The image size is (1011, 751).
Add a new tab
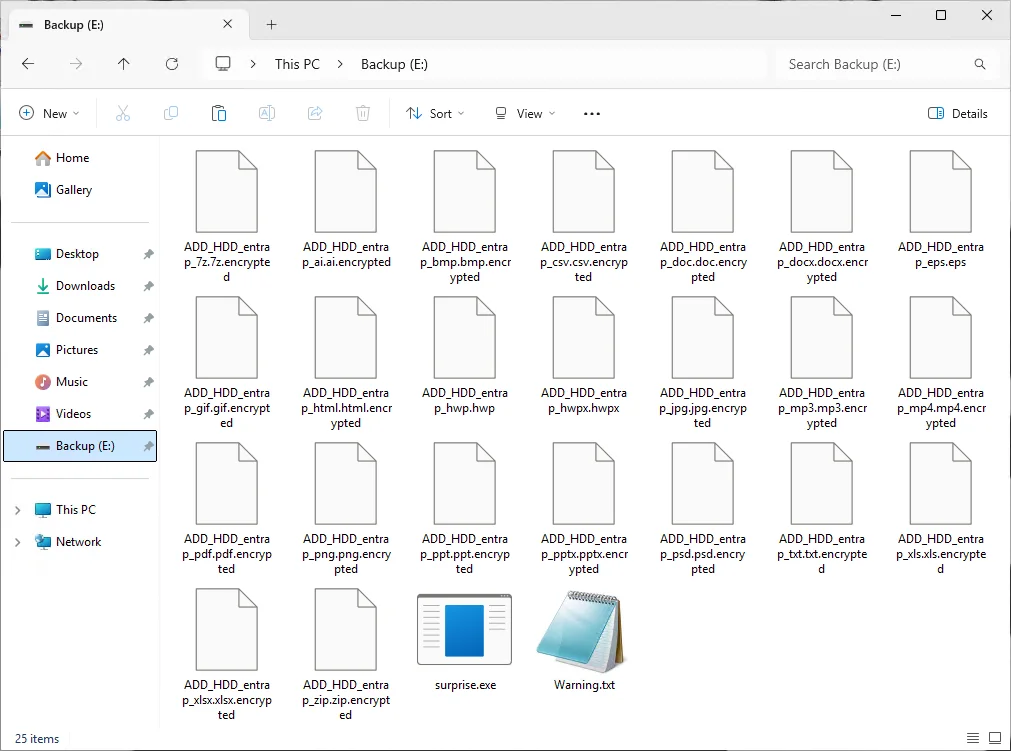coord(271,25)
